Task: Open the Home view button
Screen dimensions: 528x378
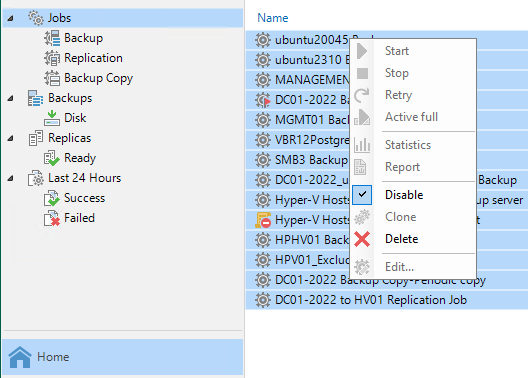Action: (123, 357)
